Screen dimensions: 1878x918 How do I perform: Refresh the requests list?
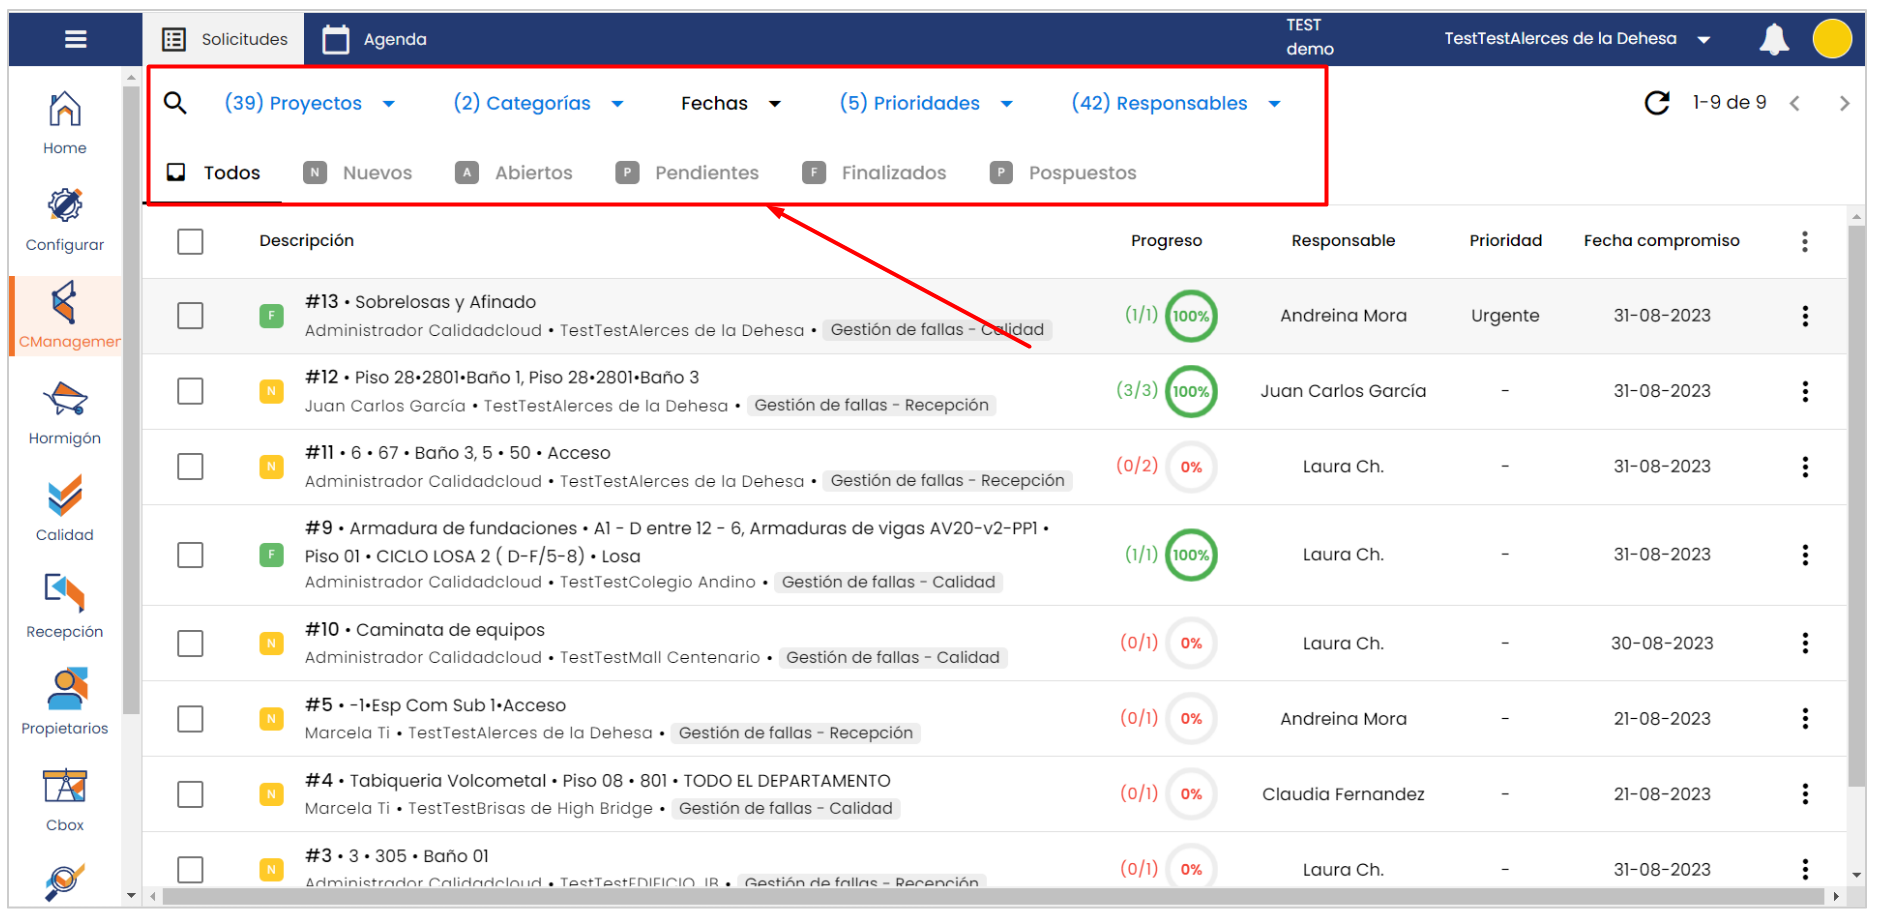1656,103
